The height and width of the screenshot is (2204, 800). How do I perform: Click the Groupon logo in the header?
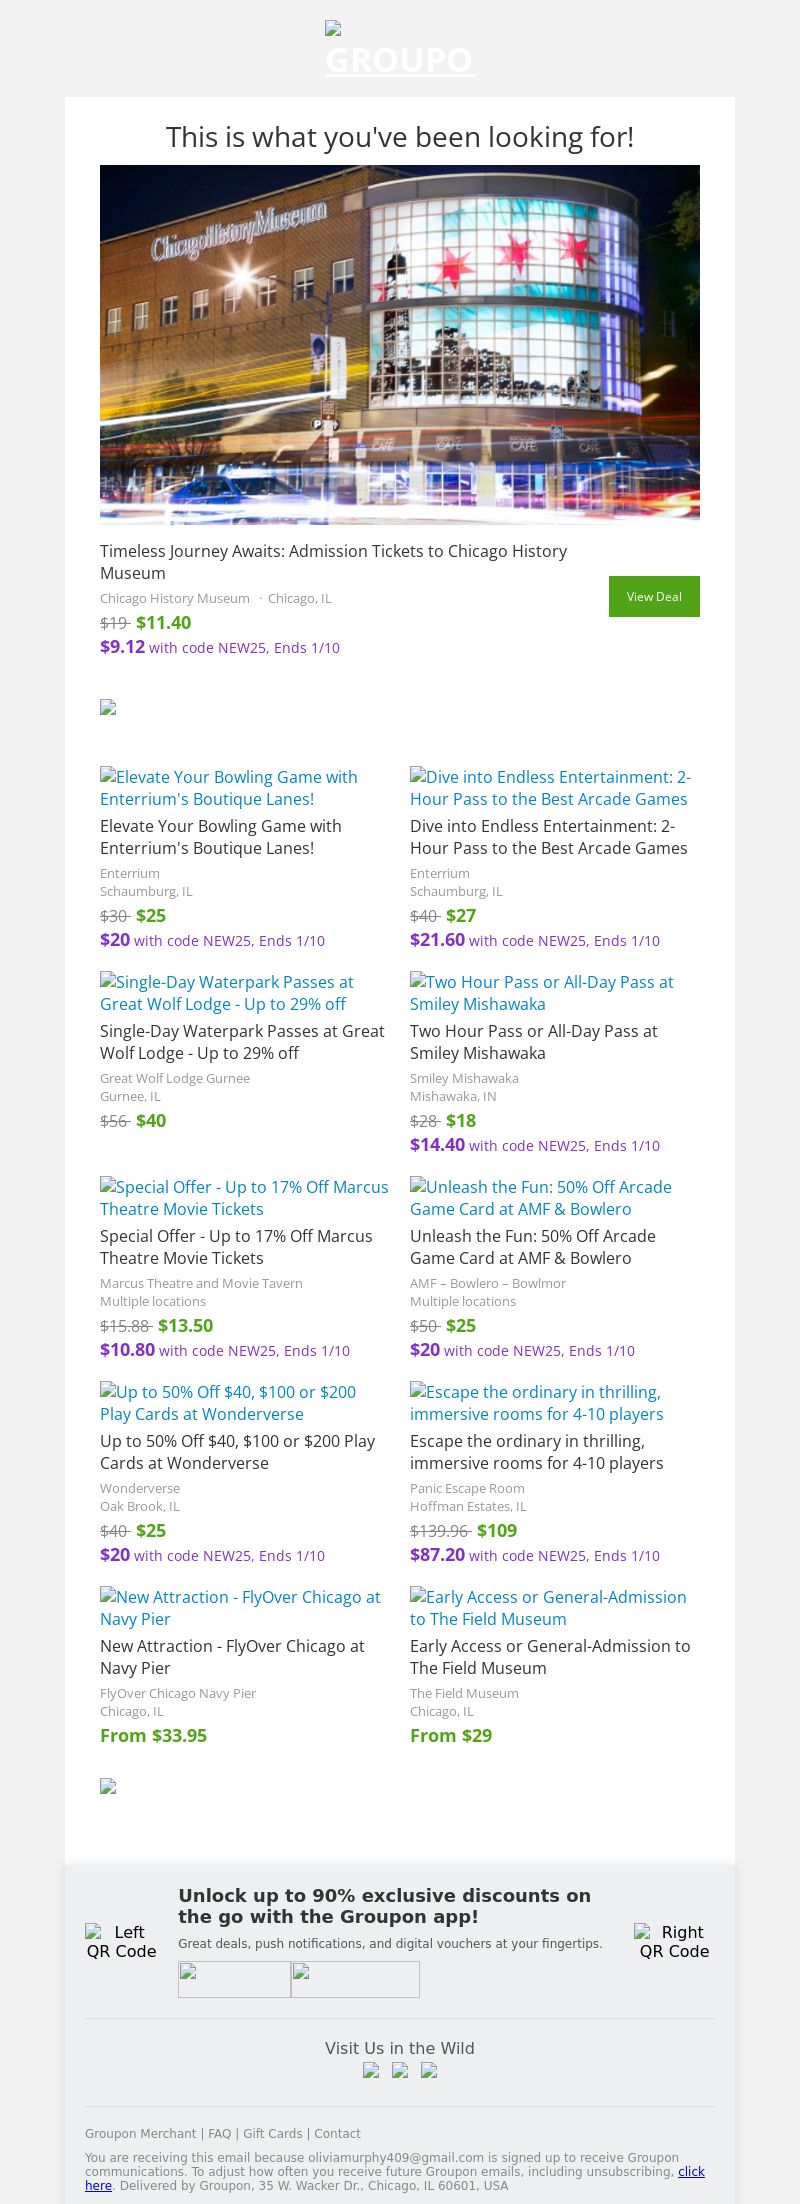[399, 50]
